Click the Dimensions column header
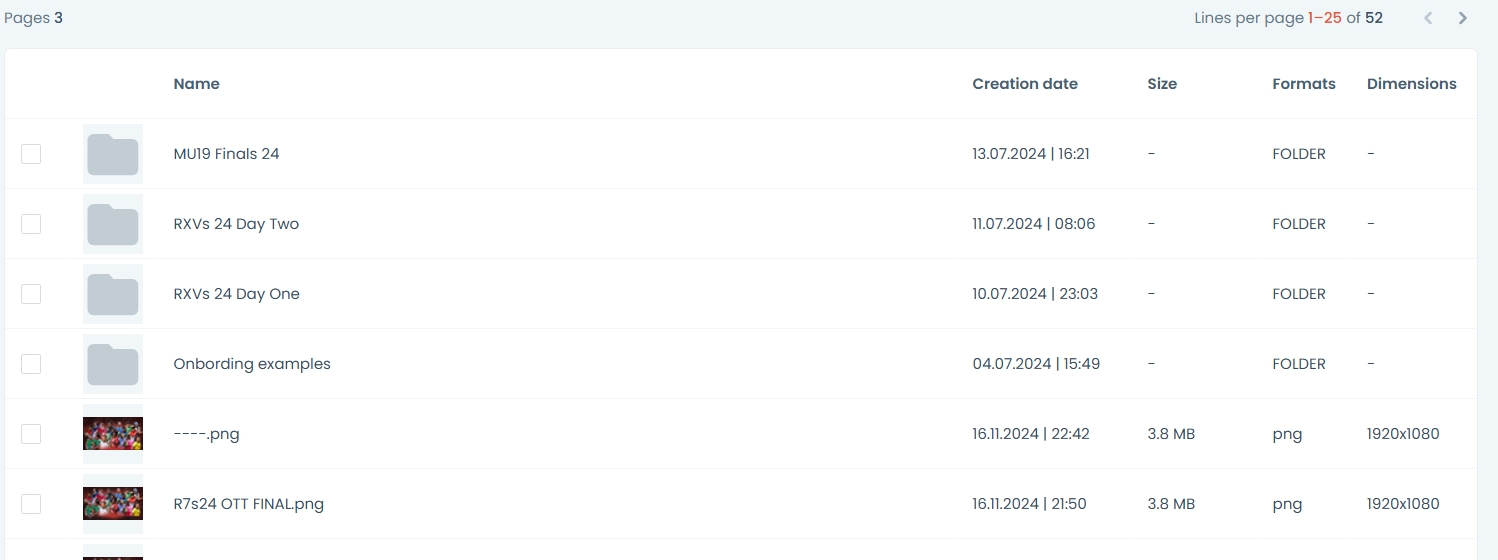 [1411, 84]
